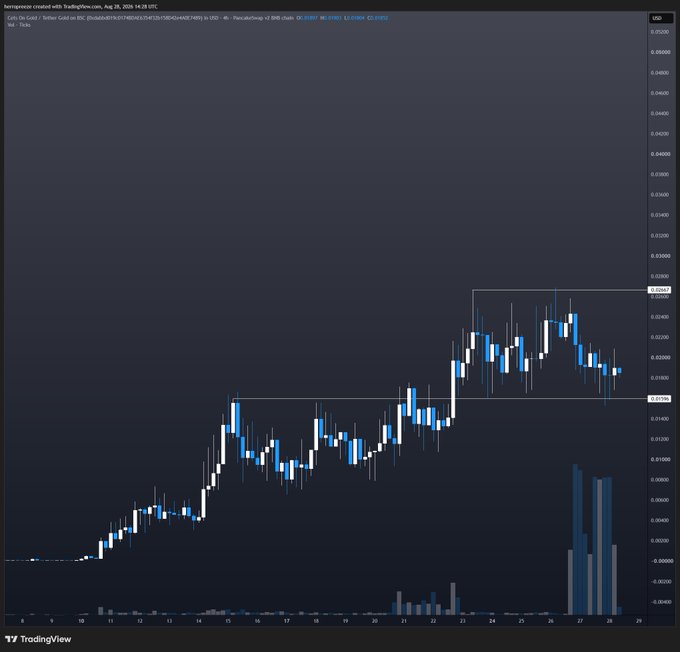Click the 0.01596 price label on the axis
Screen dimensions: 680x652
coord(660,398)
